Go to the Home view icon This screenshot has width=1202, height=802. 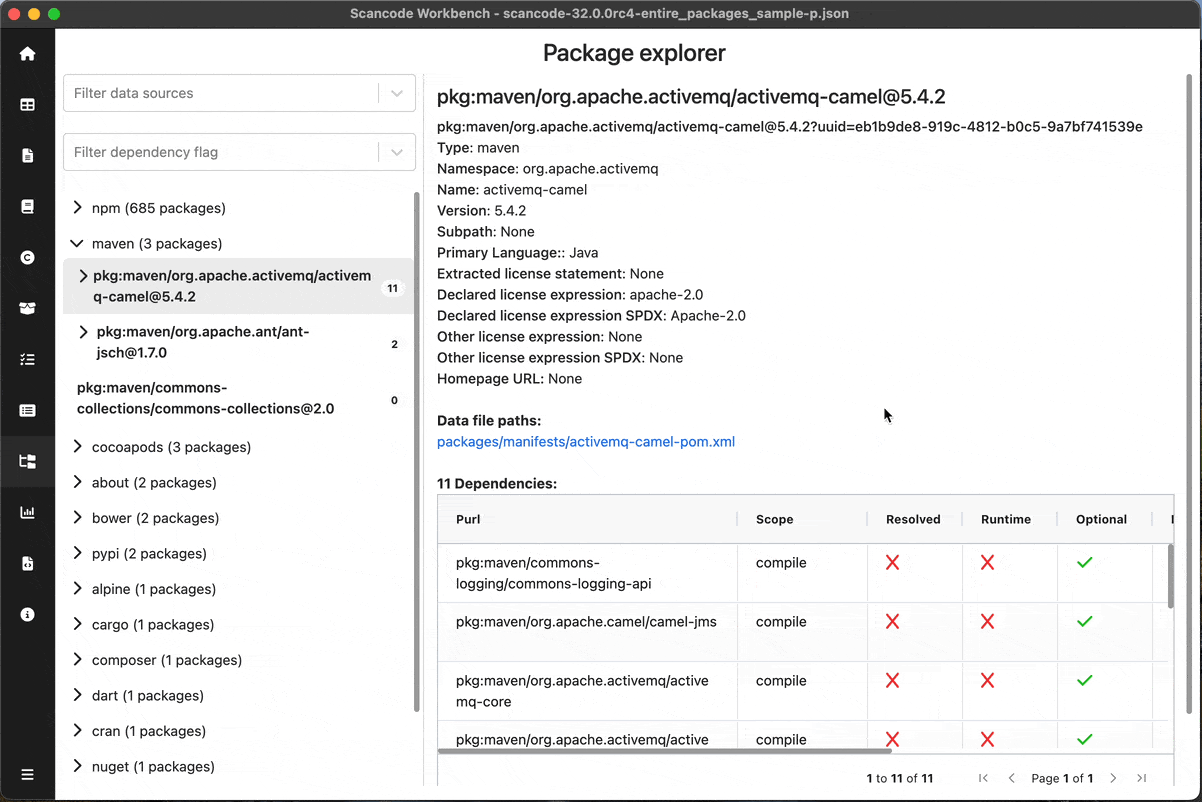click(27, 54)
